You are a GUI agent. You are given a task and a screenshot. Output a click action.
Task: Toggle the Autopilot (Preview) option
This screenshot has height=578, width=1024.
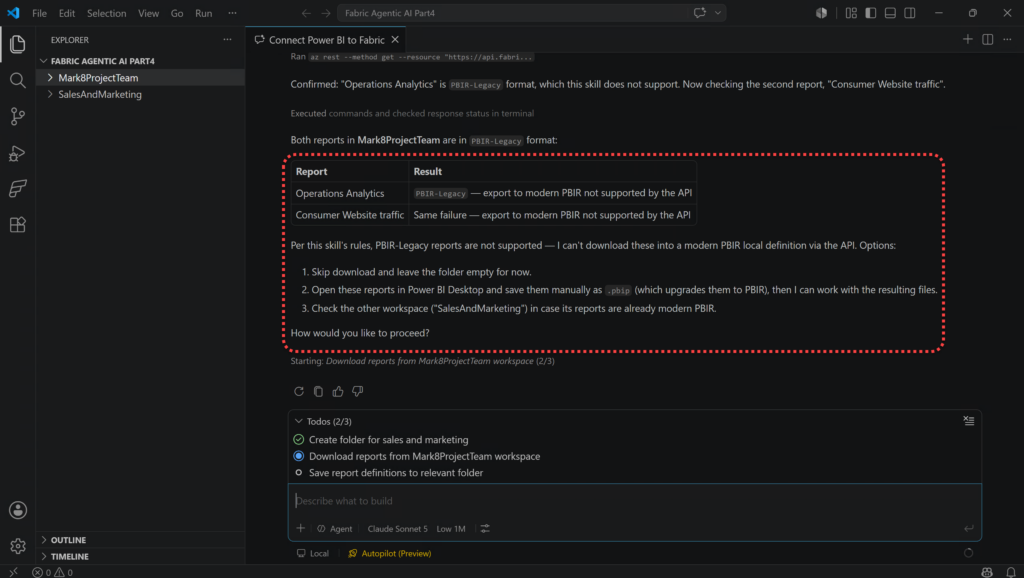tap(390, 553)
